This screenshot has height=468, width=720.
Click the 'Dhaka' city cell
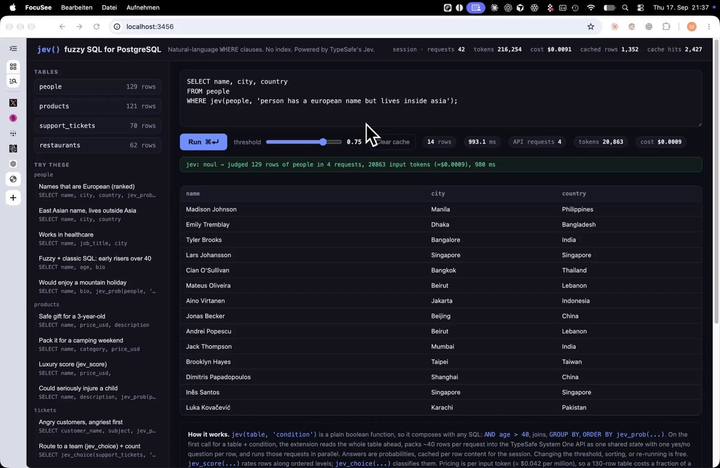tap(440, 225)
